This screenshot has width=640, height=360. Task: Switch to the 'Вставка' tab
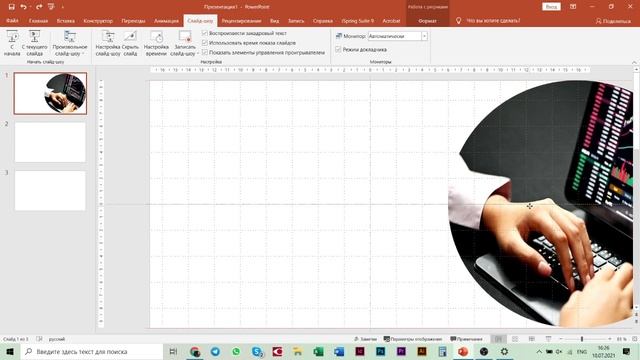(x=66, y=20)
